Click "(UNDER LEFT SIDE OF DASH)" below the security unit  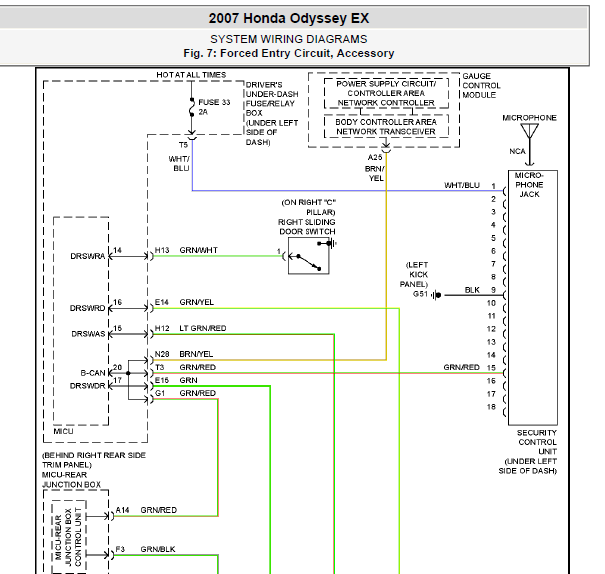[x=527, y=466]
